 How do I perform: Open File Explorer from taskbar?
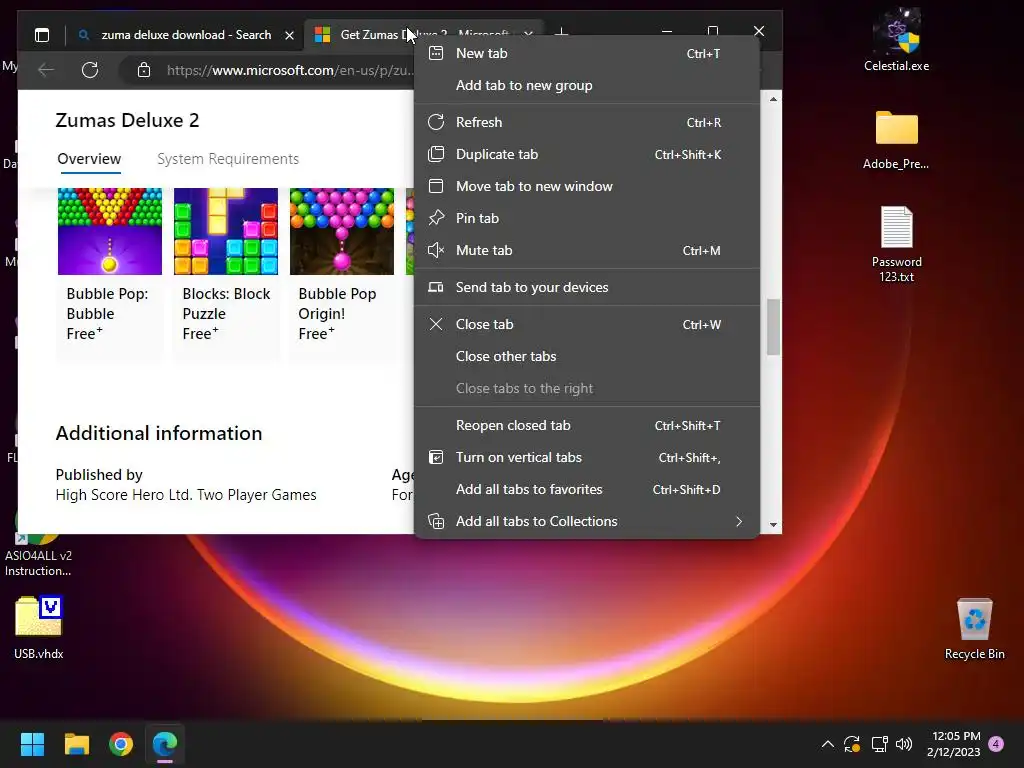click(76, 744)
